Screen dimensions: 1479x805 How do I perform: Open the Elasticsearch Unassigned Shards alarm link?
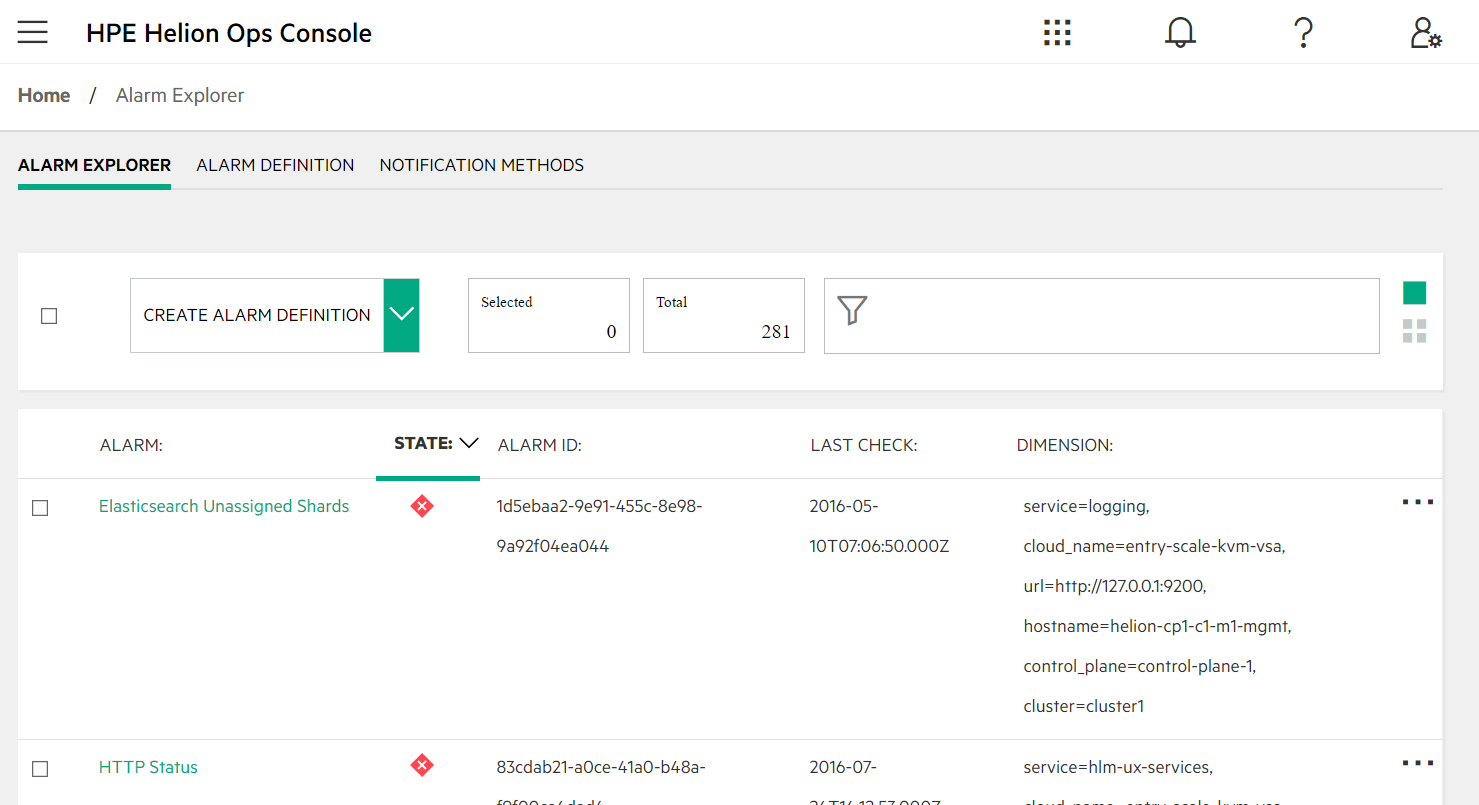224,506
